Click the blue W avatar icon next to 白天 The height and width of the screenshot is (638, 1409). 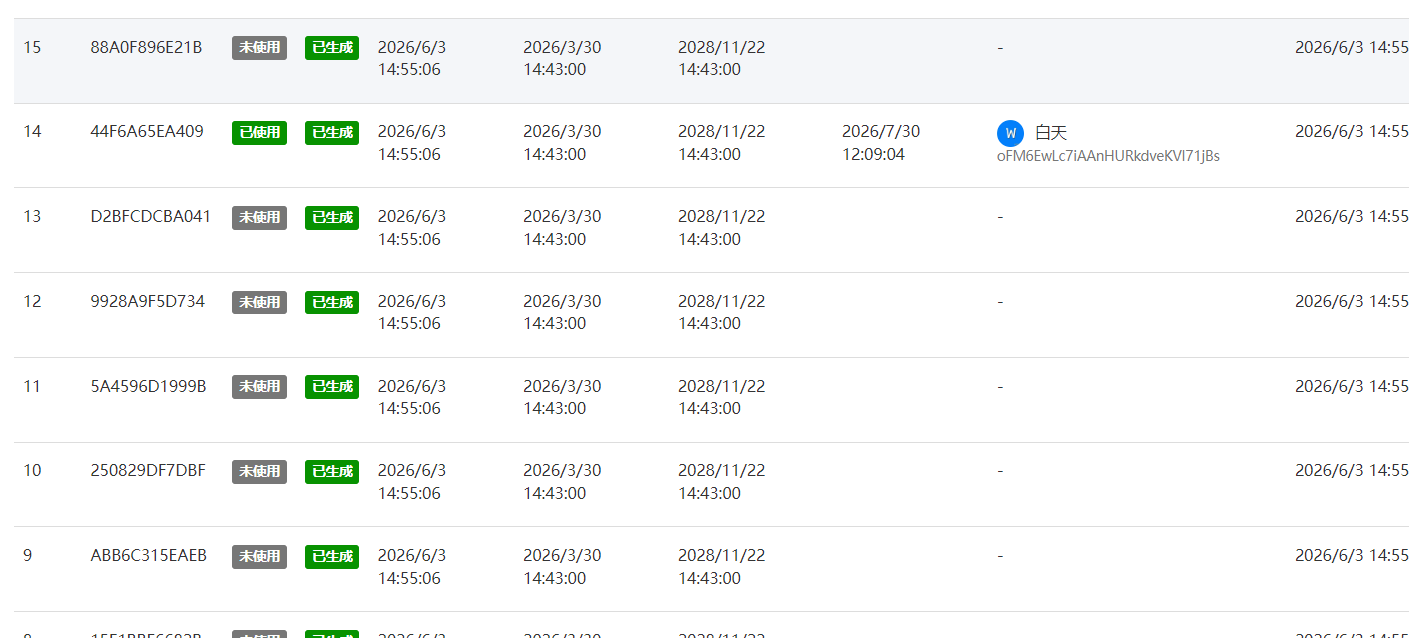[x=1010, y=132]
